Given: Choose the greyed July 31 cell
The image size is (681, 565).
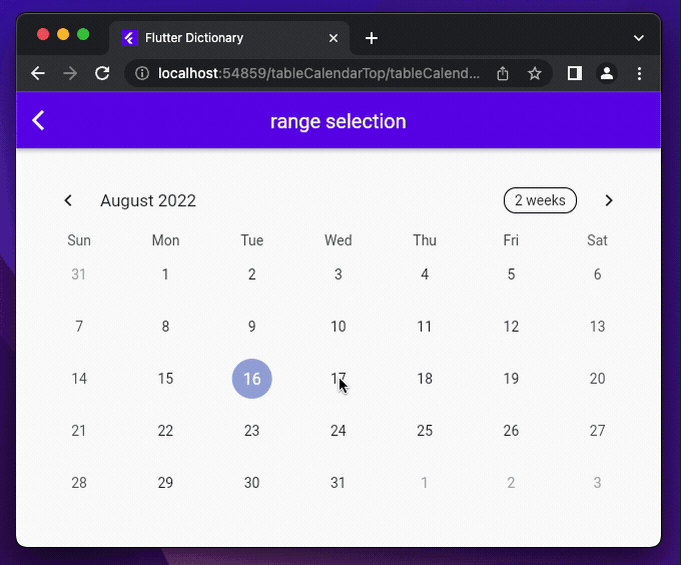Looking at the screenshot, I should [79, 274].
